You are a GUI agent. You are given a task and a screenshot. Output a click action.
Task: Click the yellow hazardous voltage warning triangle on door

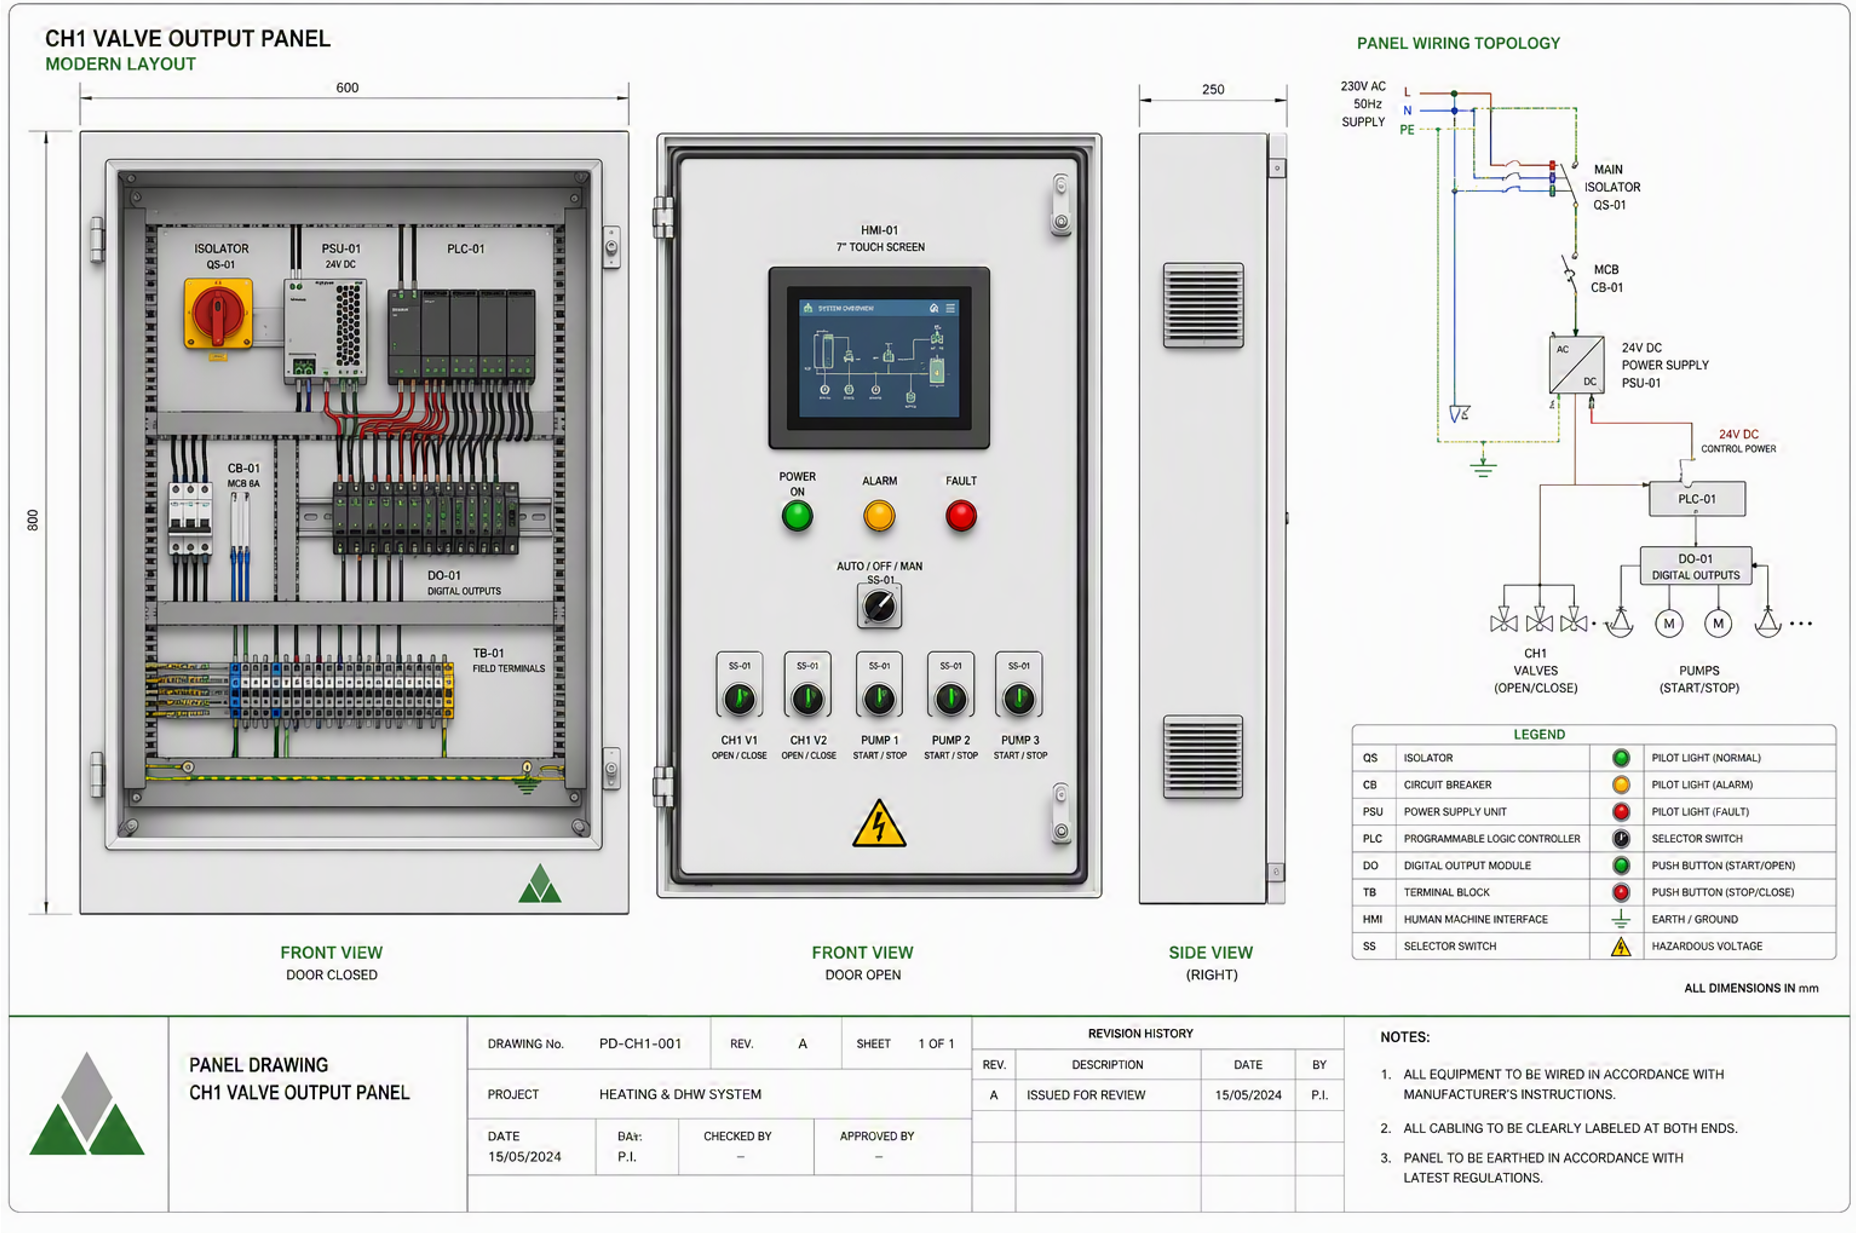(879, 824)
